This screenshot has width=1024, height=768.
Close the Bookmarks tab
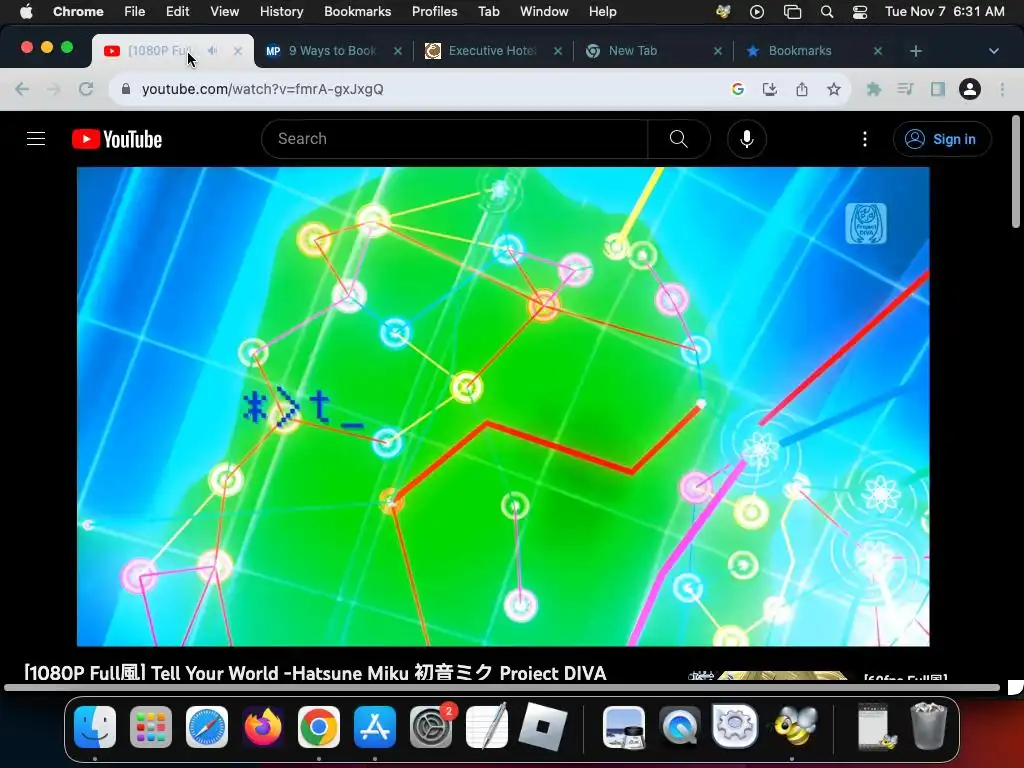(878, 50)
